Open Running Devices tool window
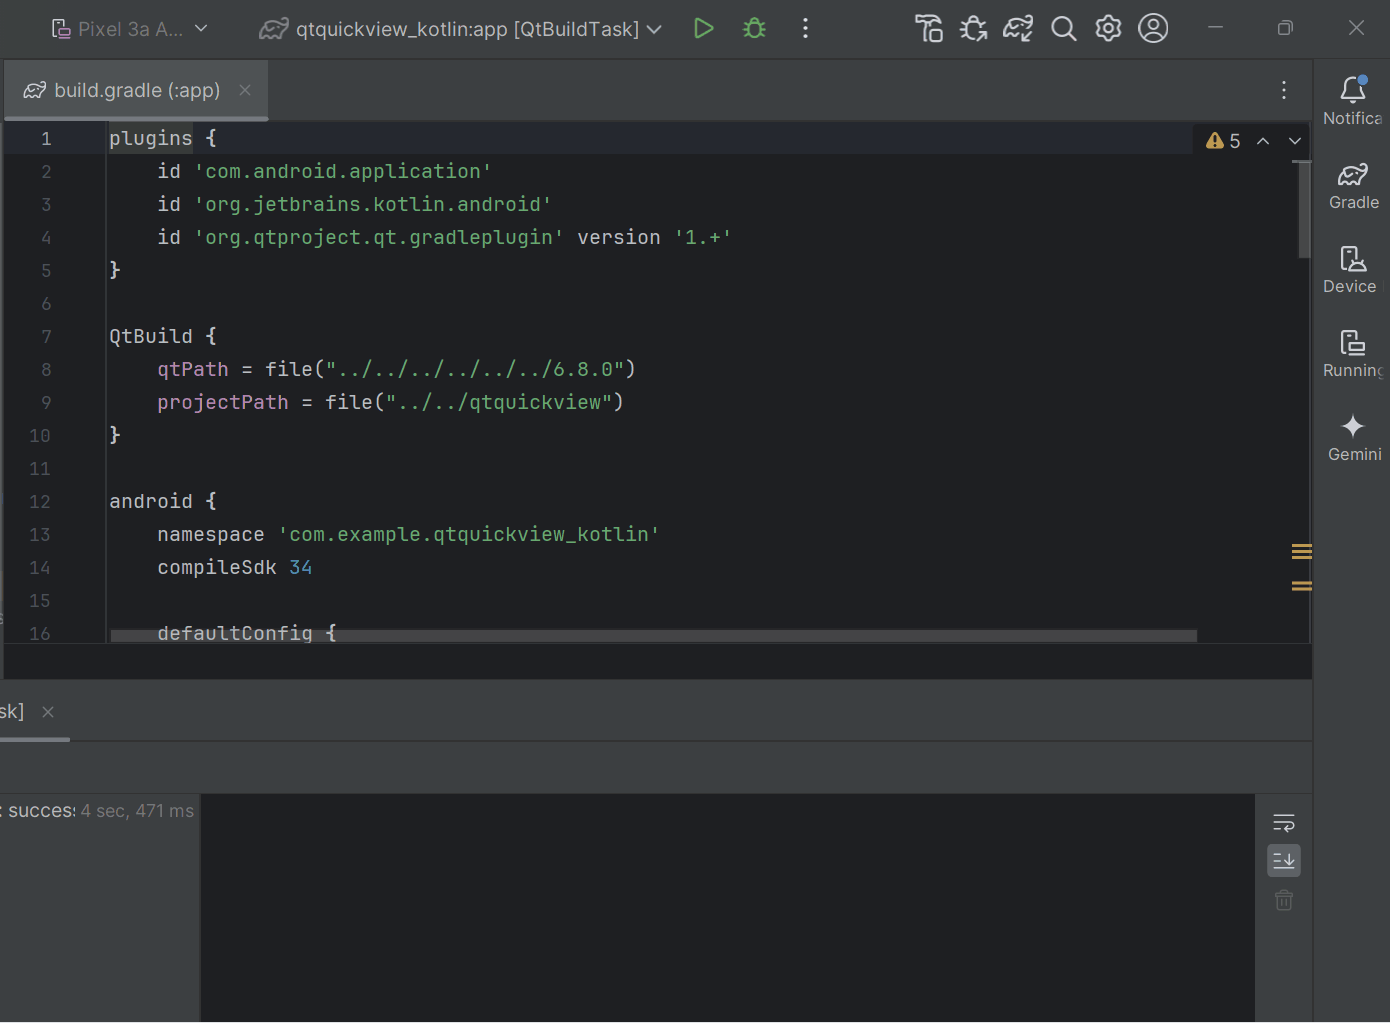This screenshot has width=1390, height=1023. tap(1352, 355)
